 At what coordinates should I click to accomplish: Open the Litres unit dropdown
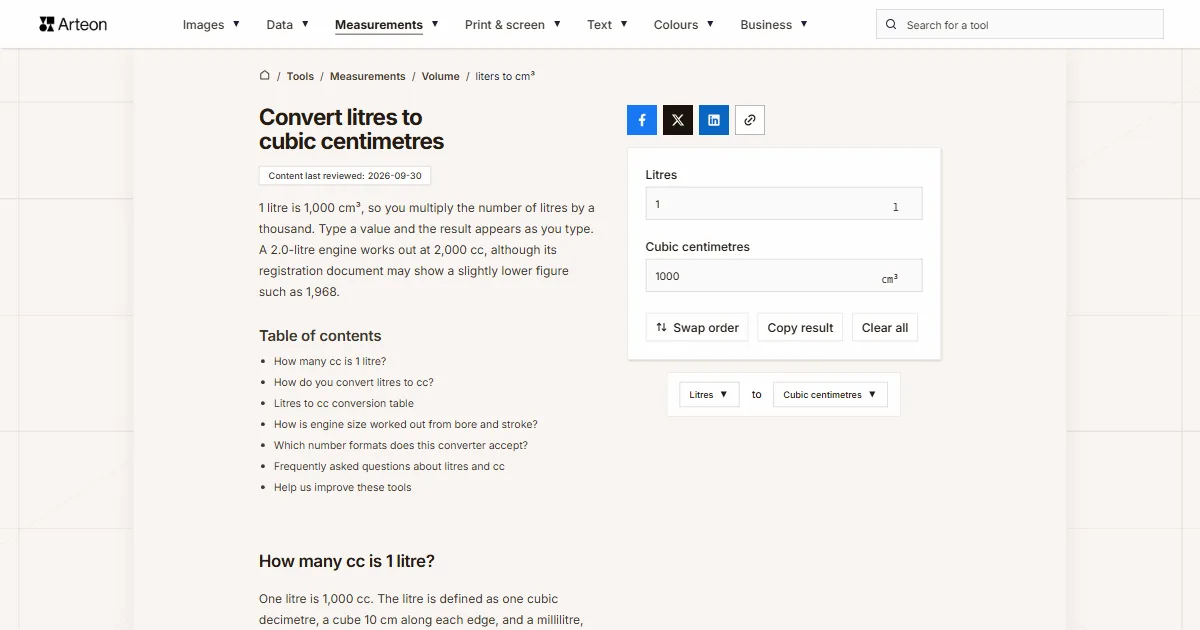(709, 395)
